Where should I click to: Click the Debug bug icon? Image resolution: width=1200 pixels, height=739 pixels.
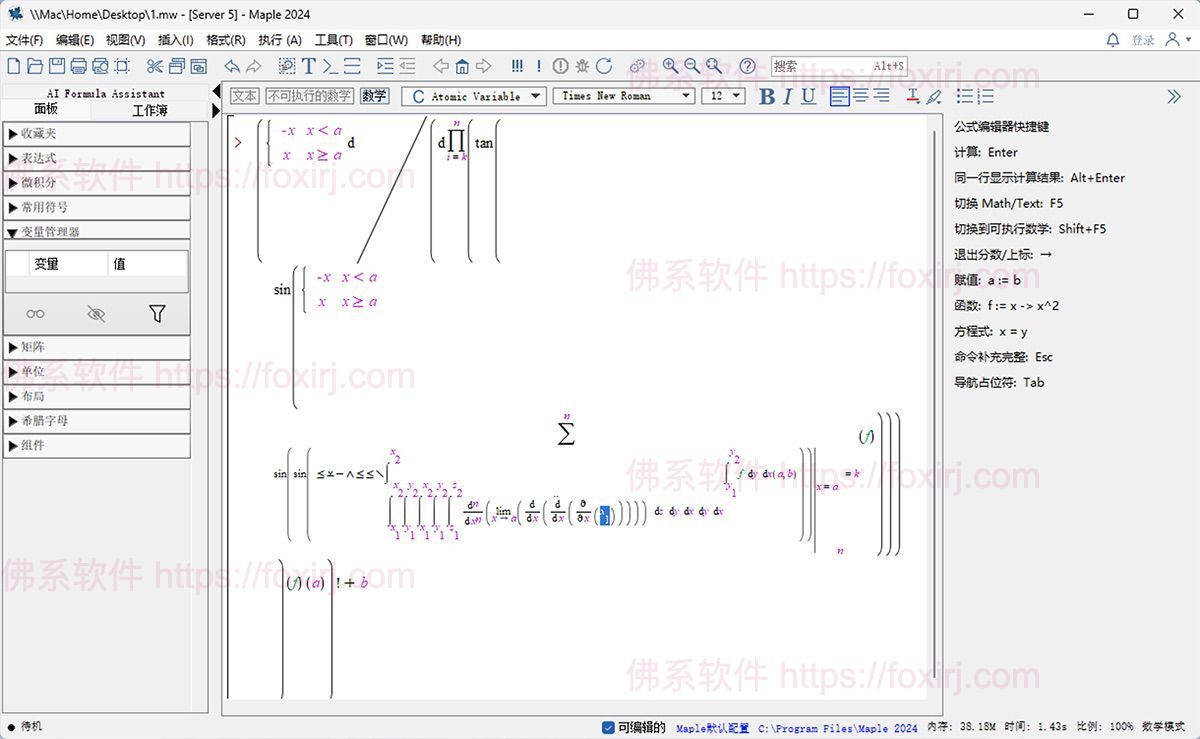582,66
